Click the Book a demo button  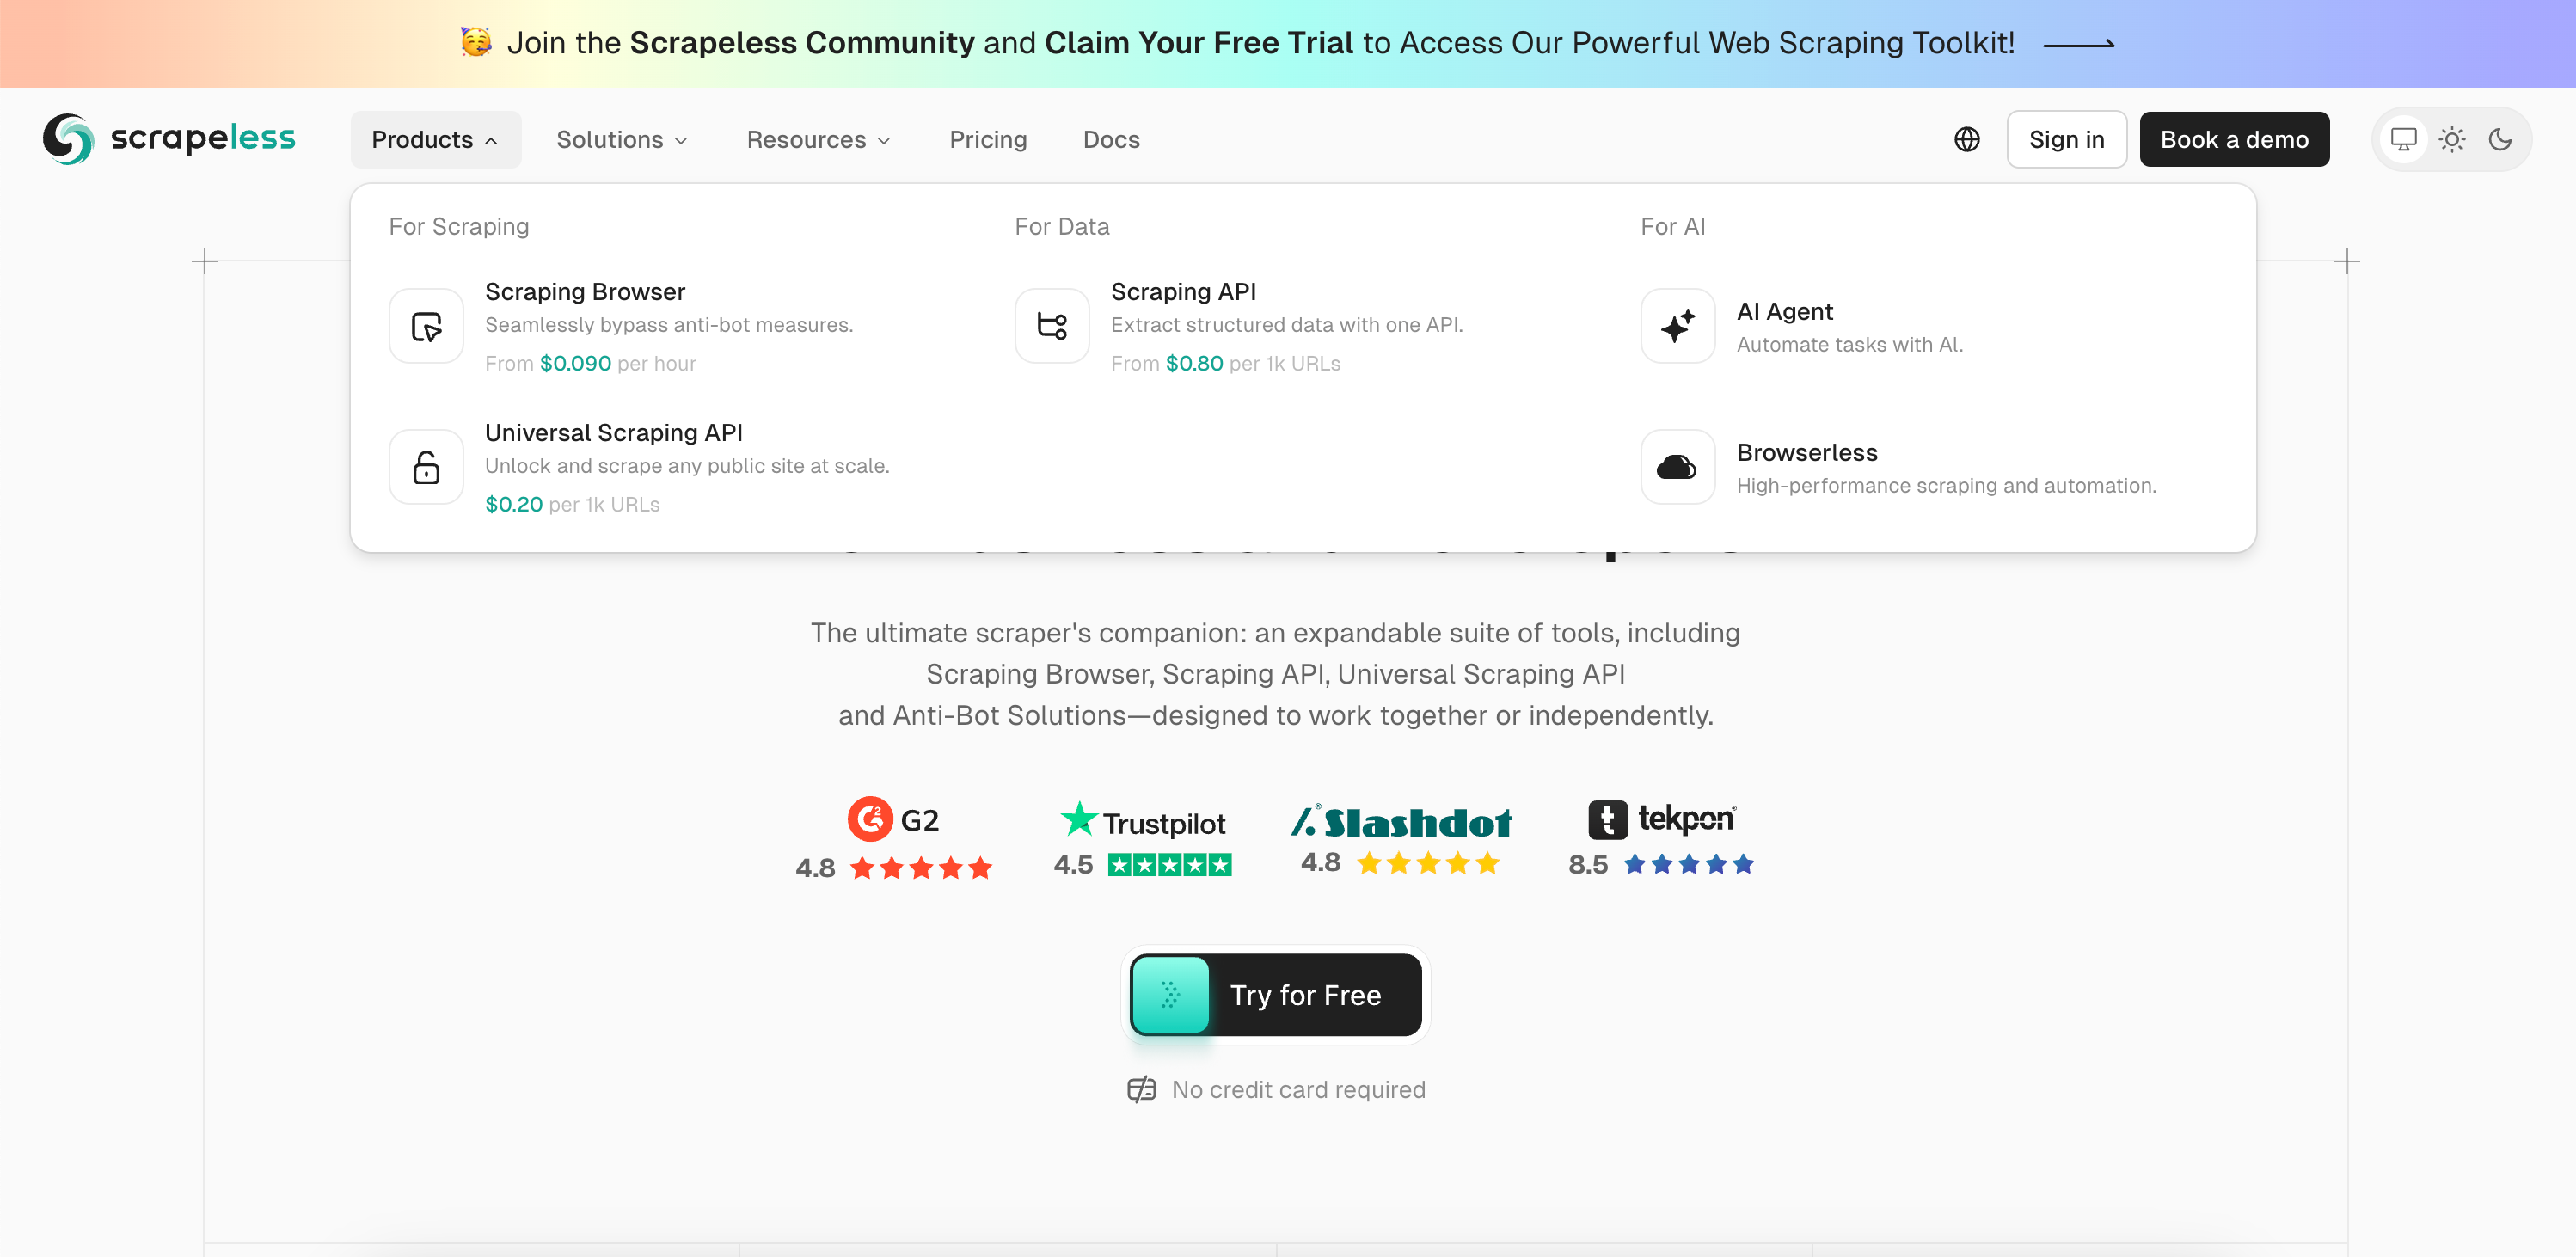tap(2234, 139)
